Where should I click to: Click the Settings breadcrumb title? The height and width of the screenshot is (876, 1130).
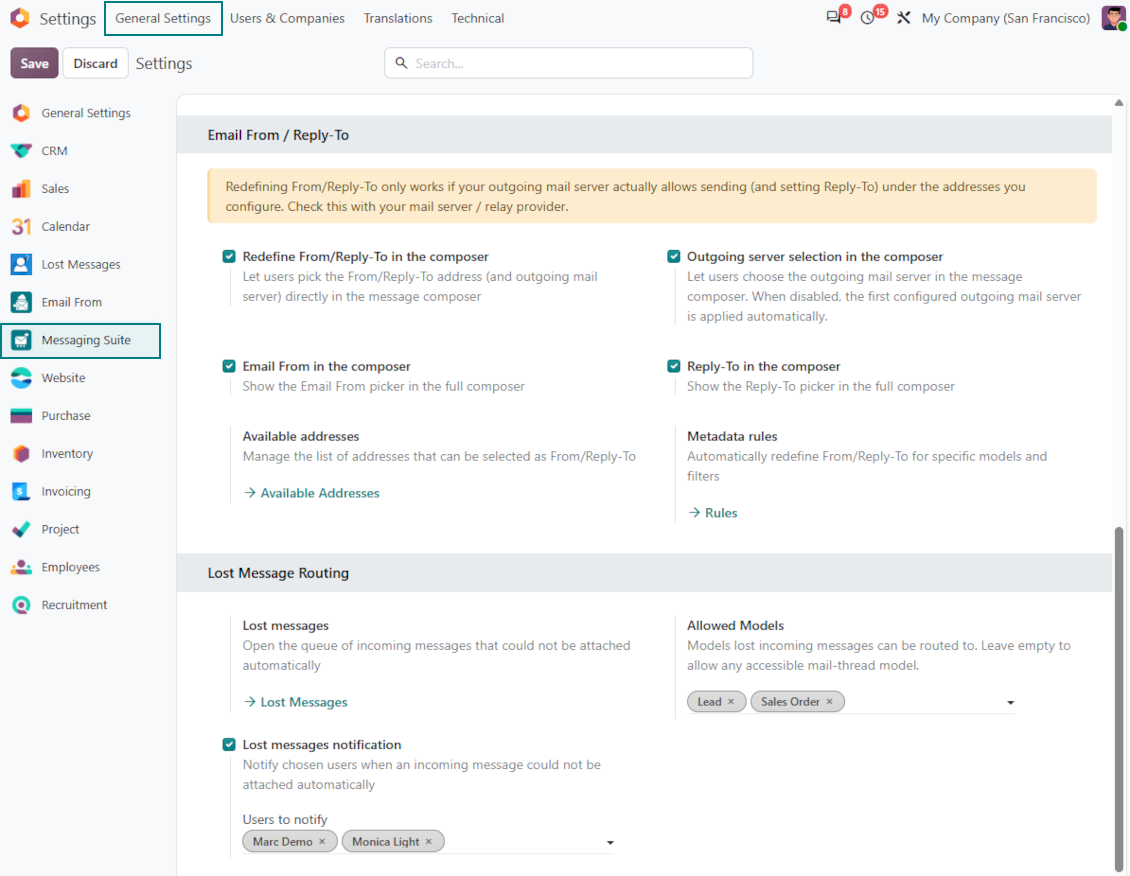(164, 63)
